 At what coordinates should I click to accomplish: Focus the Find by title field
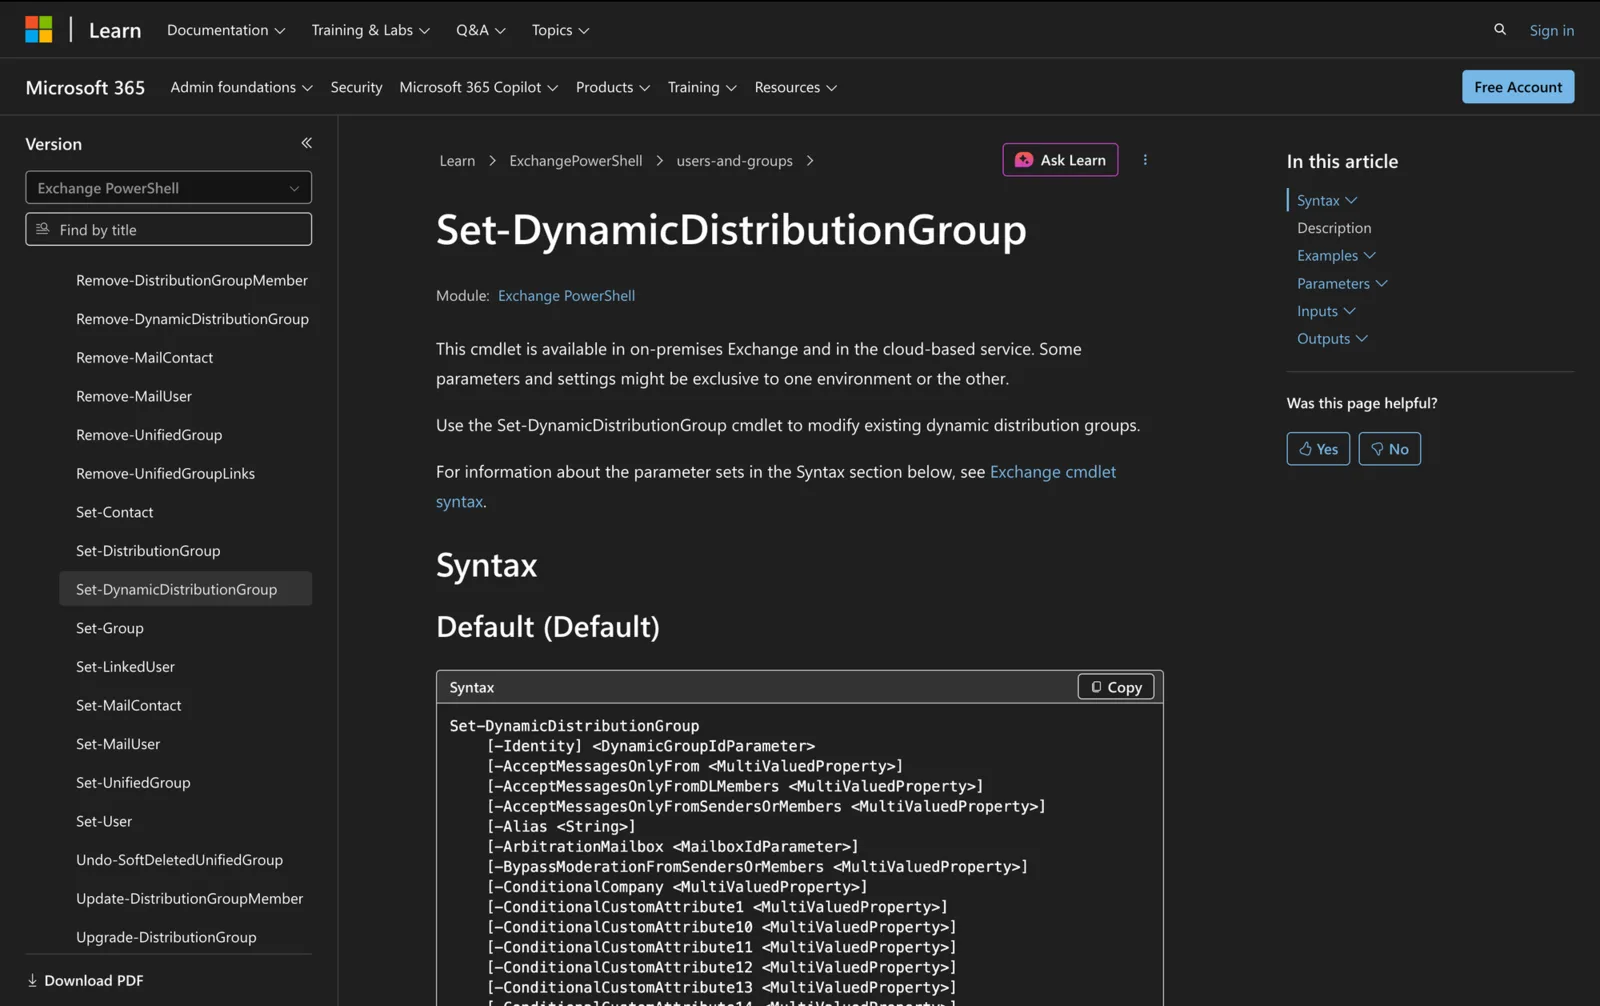168,229
